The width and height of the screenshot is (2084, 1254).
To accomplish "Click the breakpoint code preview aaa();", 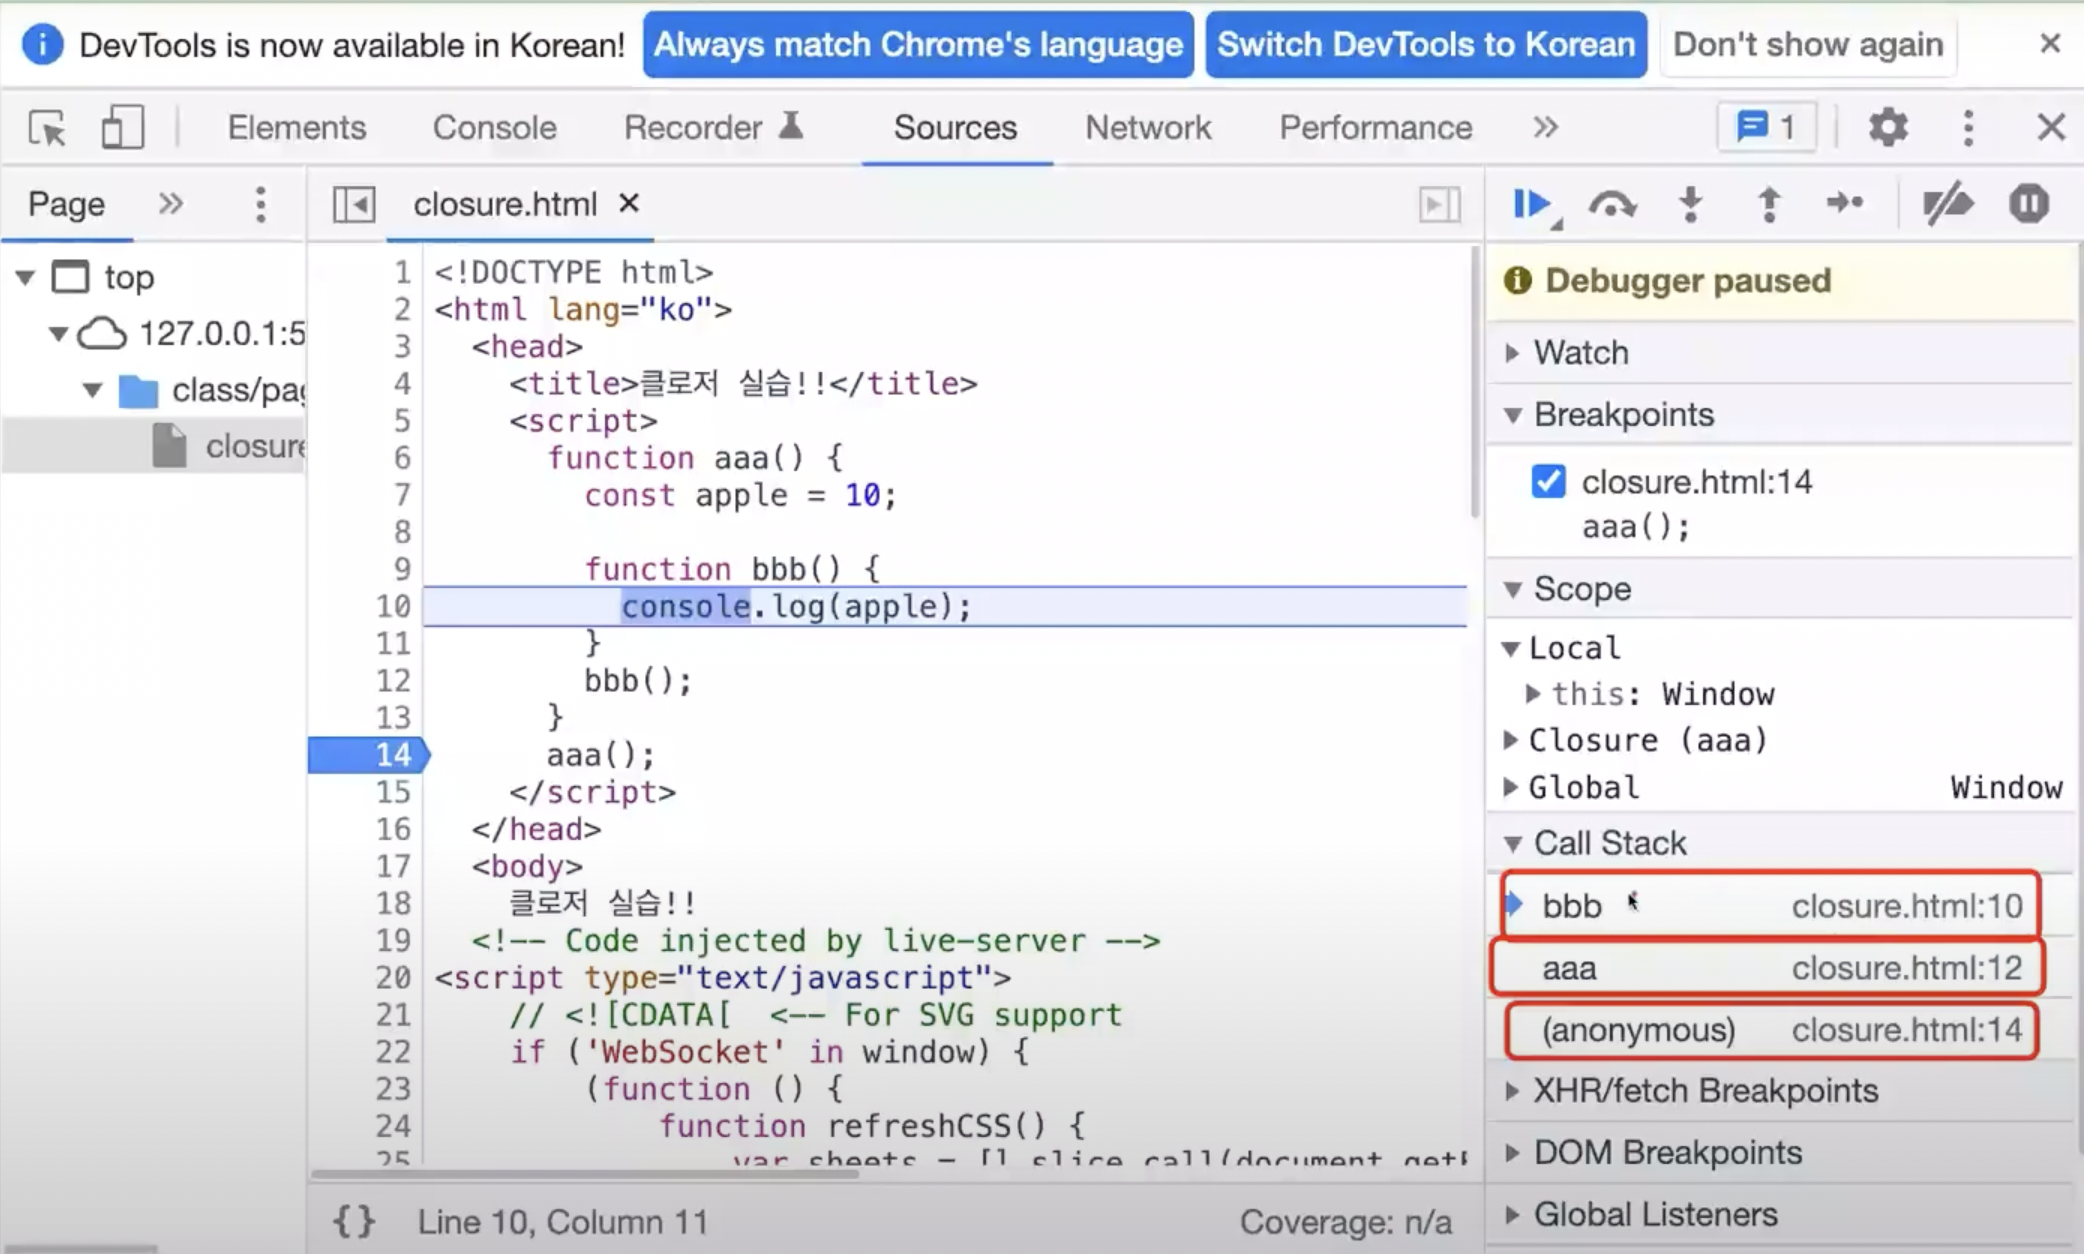I will click(x=1636, y=527).
